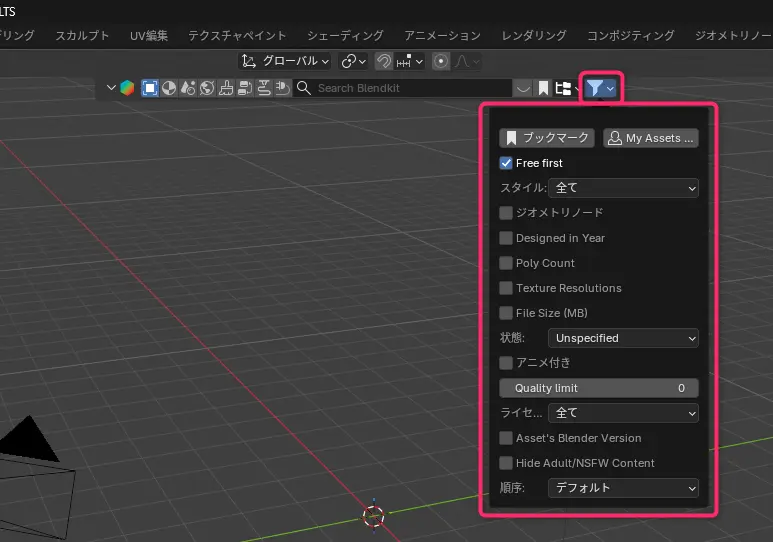Toggle the snapping magnet icon
The height and width of the screenshot is (542, 773).
click(384, 62)
